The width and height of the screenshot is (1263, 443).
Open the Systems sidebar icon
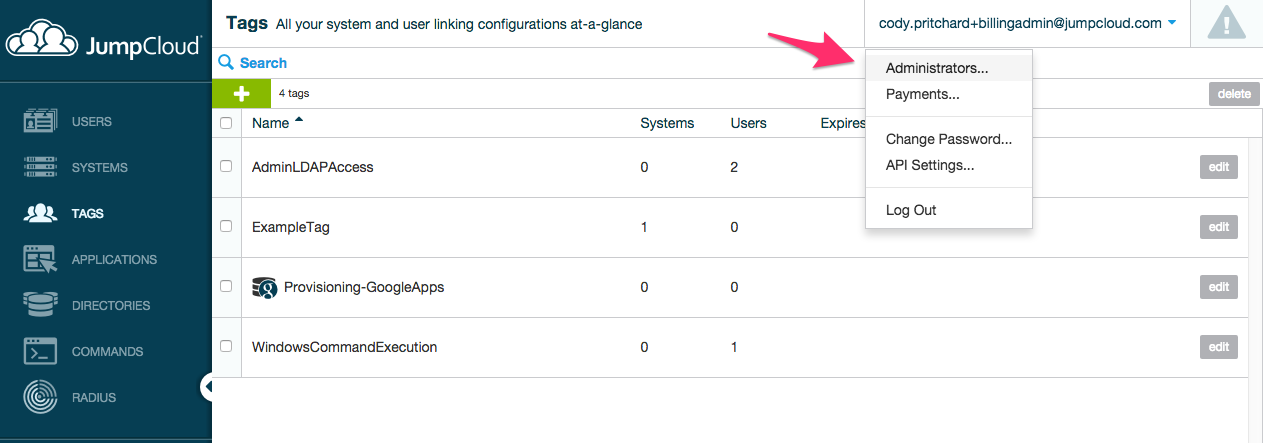[39, 168]
